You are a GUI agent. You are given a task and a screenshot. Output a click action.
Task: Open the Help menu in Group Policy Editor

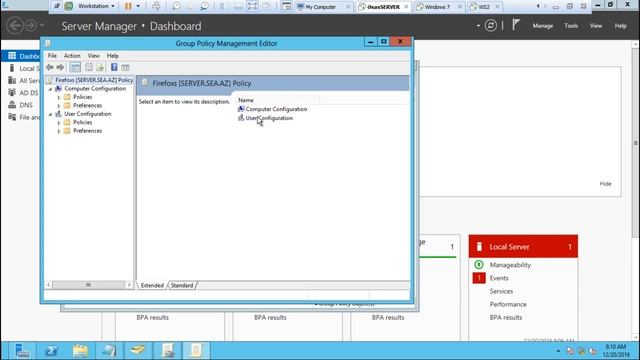[113, 56]
